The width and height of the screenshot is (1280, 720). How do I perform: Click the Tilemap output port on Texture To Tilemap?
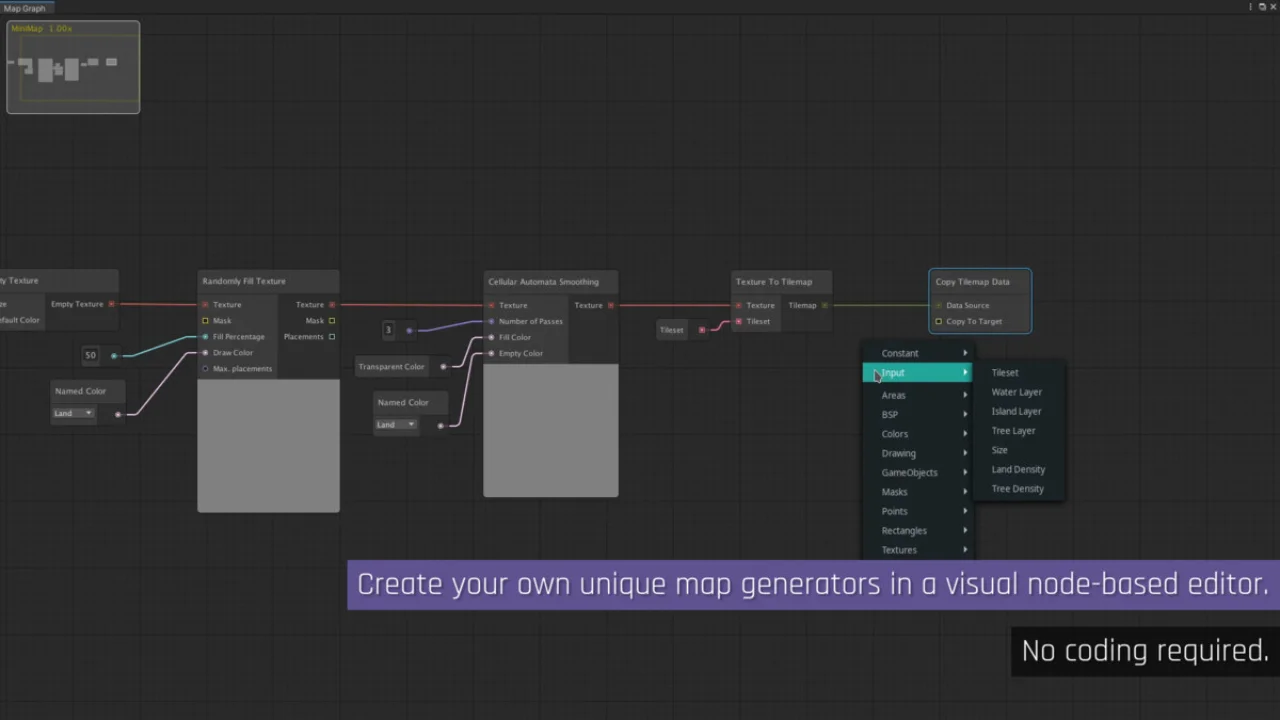[824, 305]
